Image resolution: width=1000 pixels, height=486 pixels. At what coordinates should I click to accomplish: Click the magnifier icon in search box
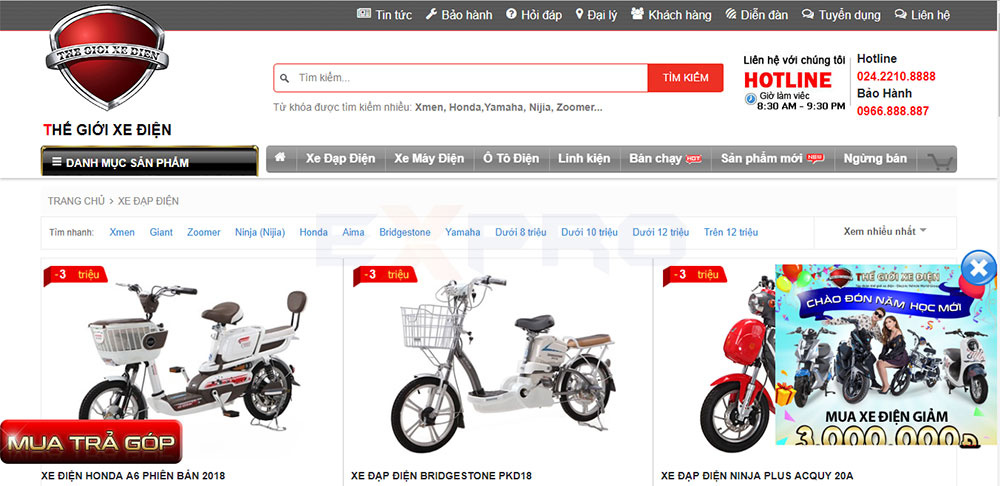pyautogui.click(x=284, y=78)
